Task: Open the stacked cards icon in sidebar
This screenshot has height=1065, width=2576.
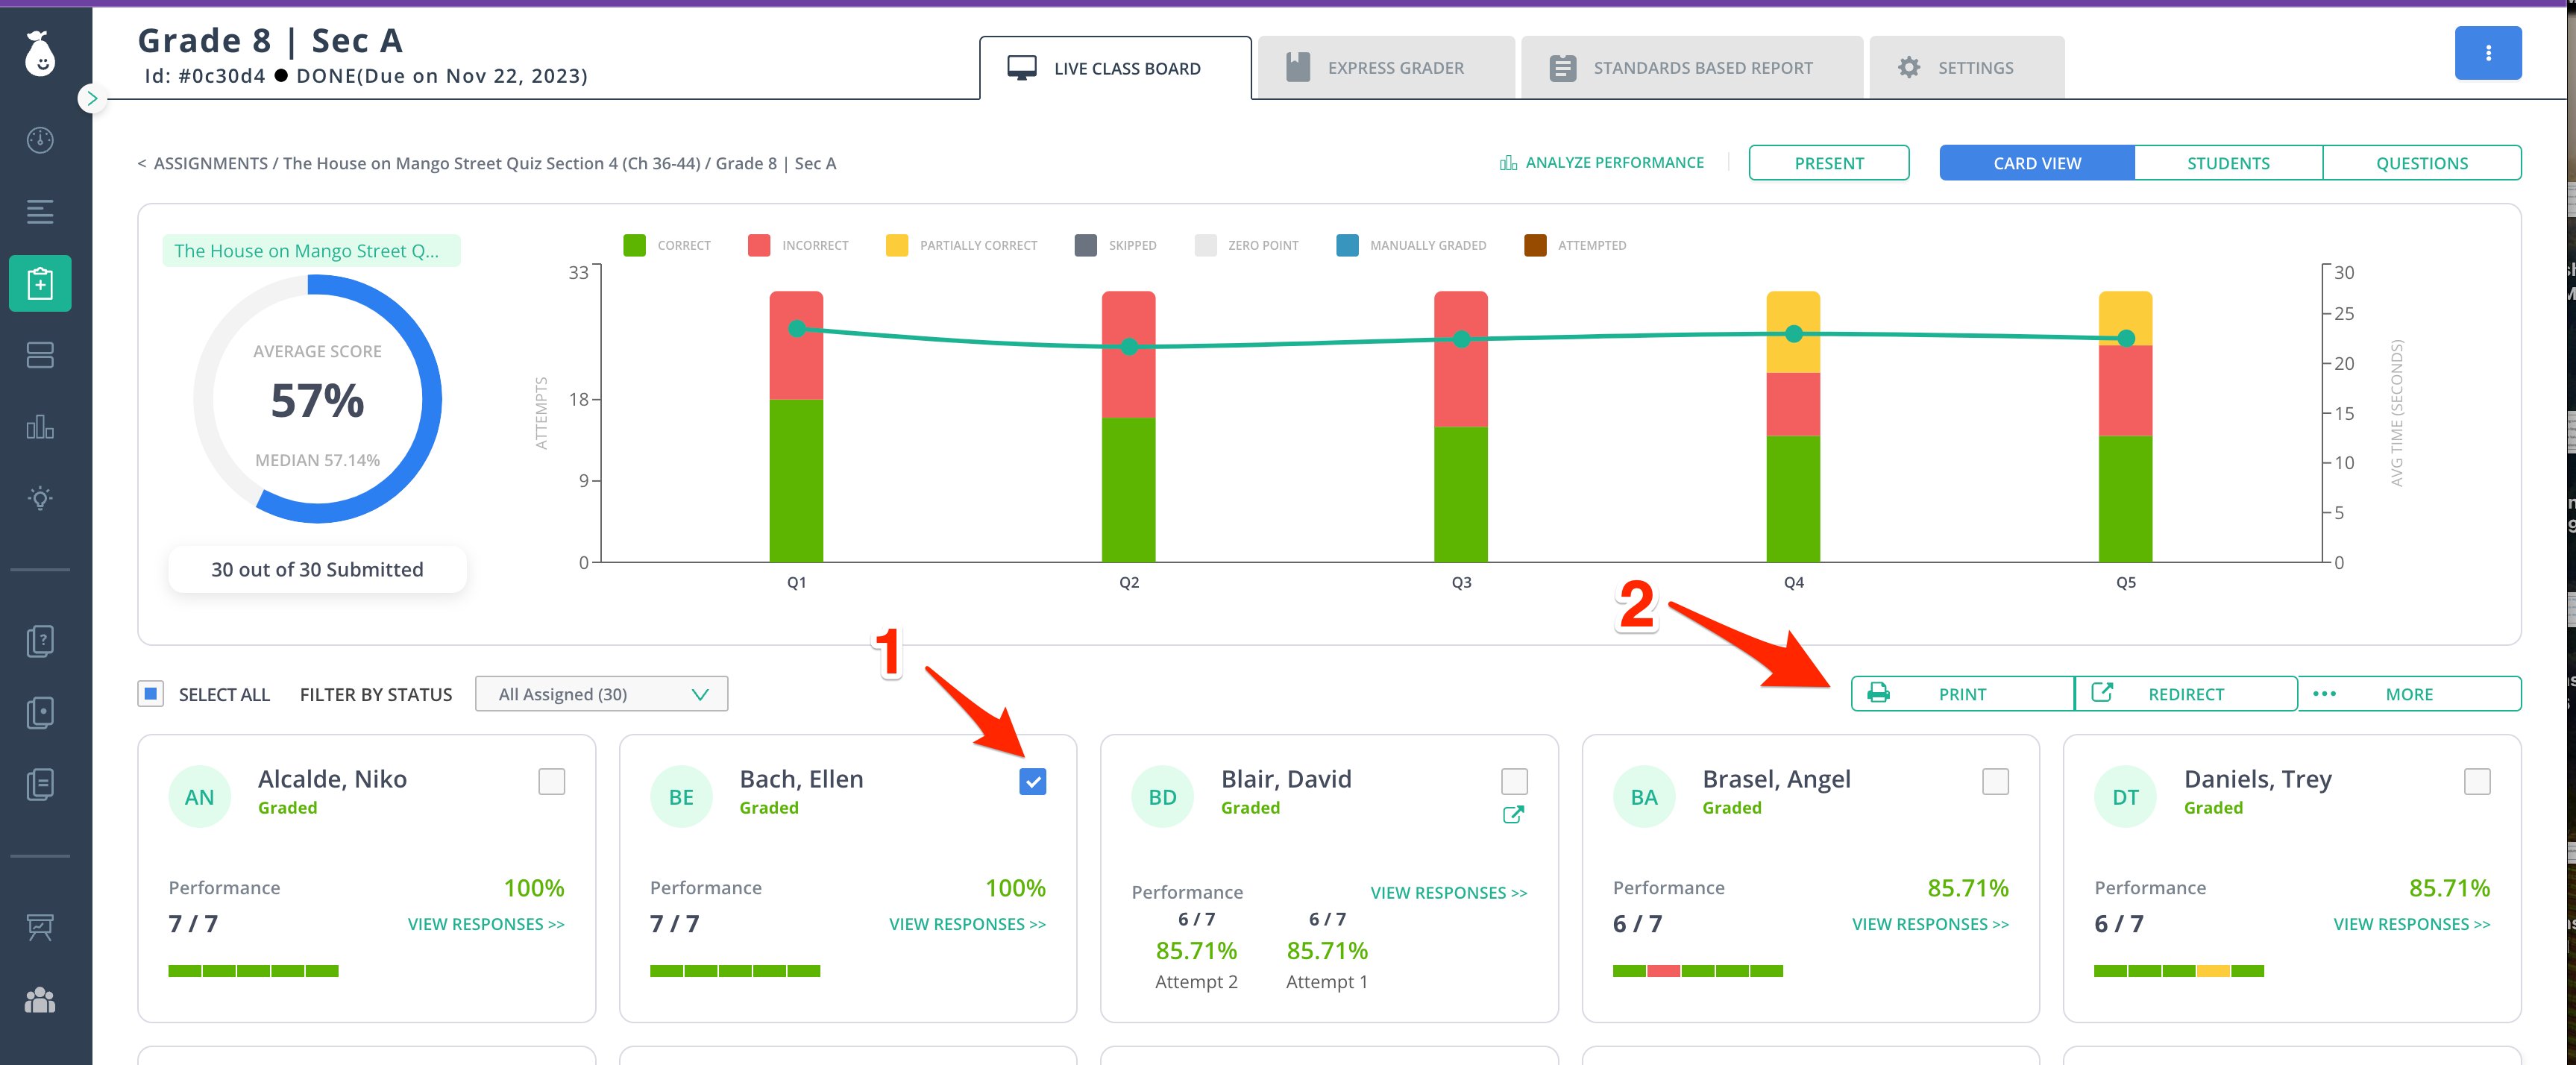Action: [x=40, y=355]
